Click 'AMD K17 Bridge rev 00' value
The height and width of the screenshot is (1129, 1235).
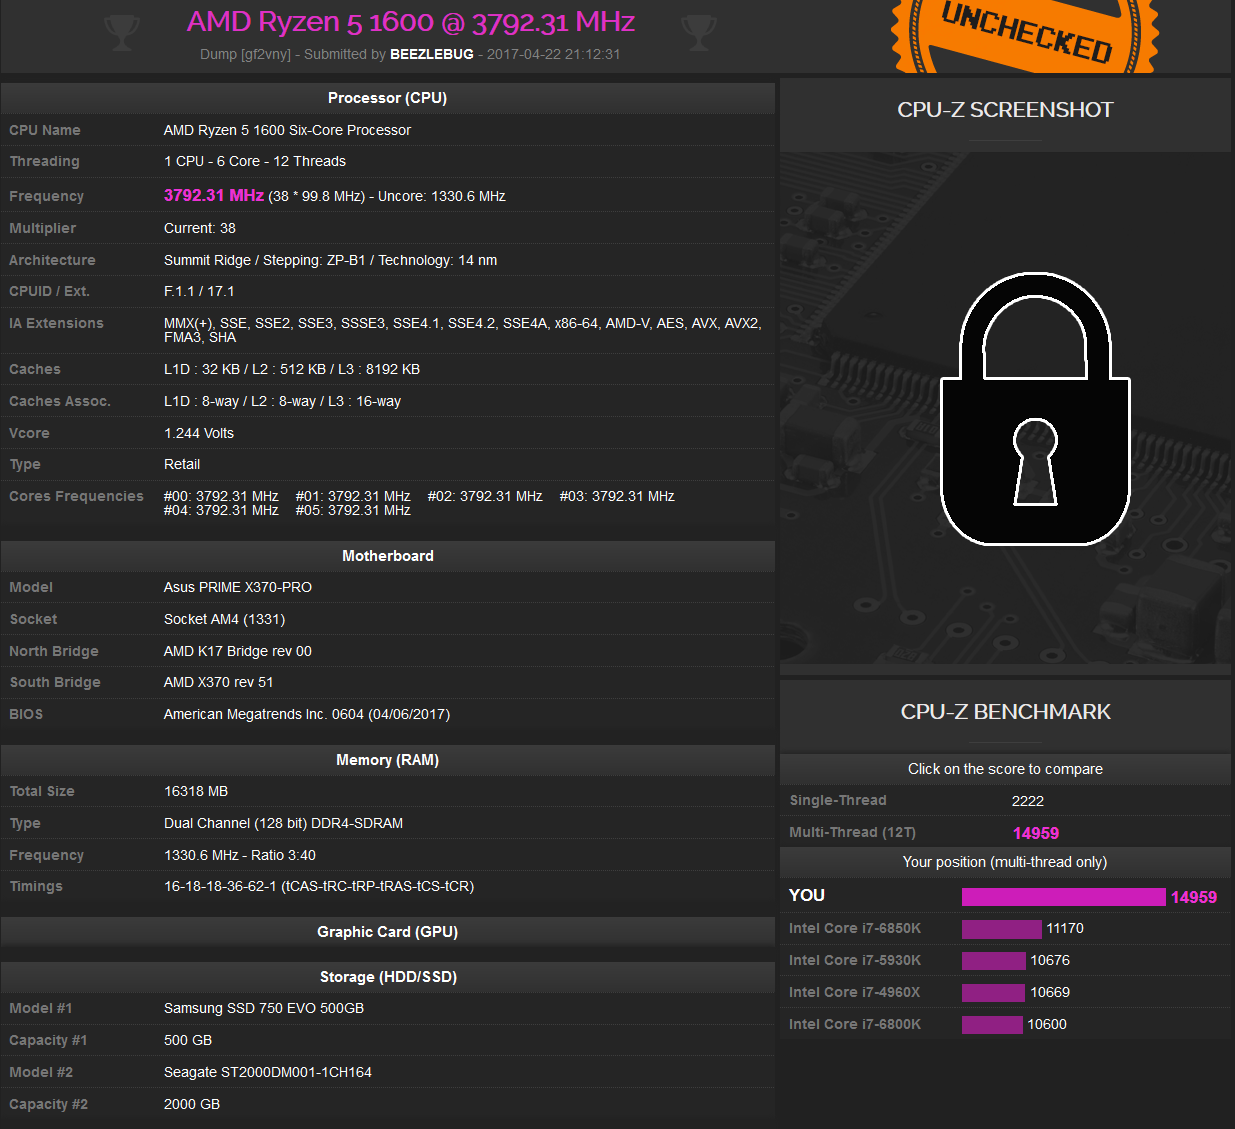coord(238,651)
